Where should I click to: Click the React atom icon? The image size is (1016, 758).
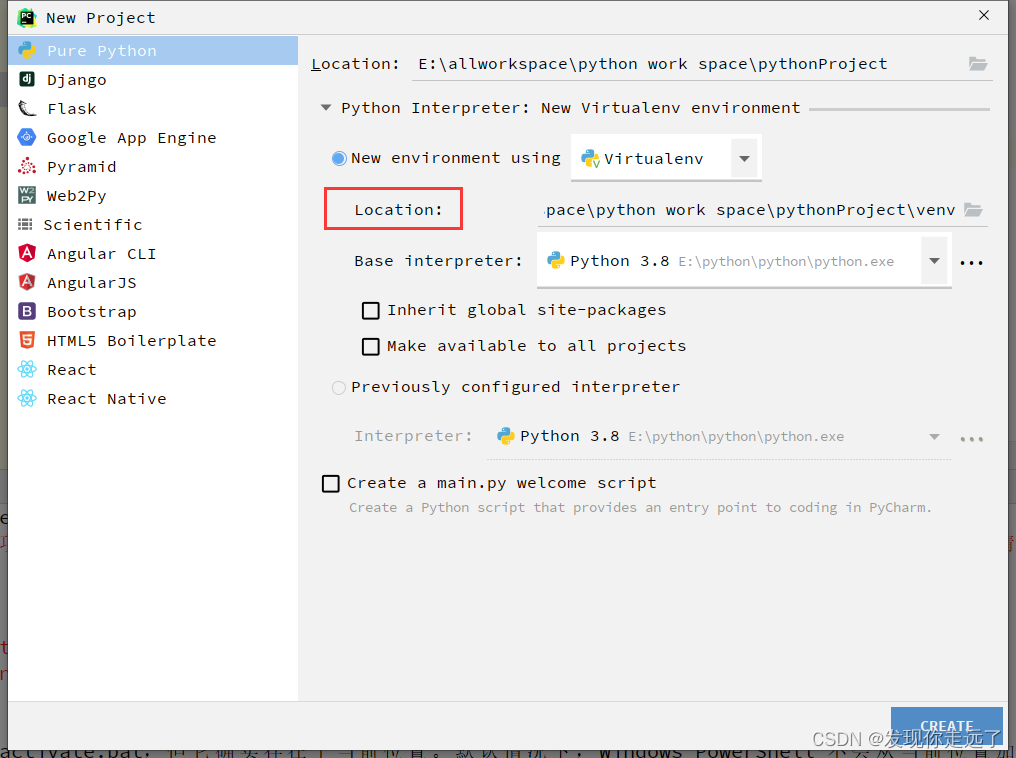(27, 369)
